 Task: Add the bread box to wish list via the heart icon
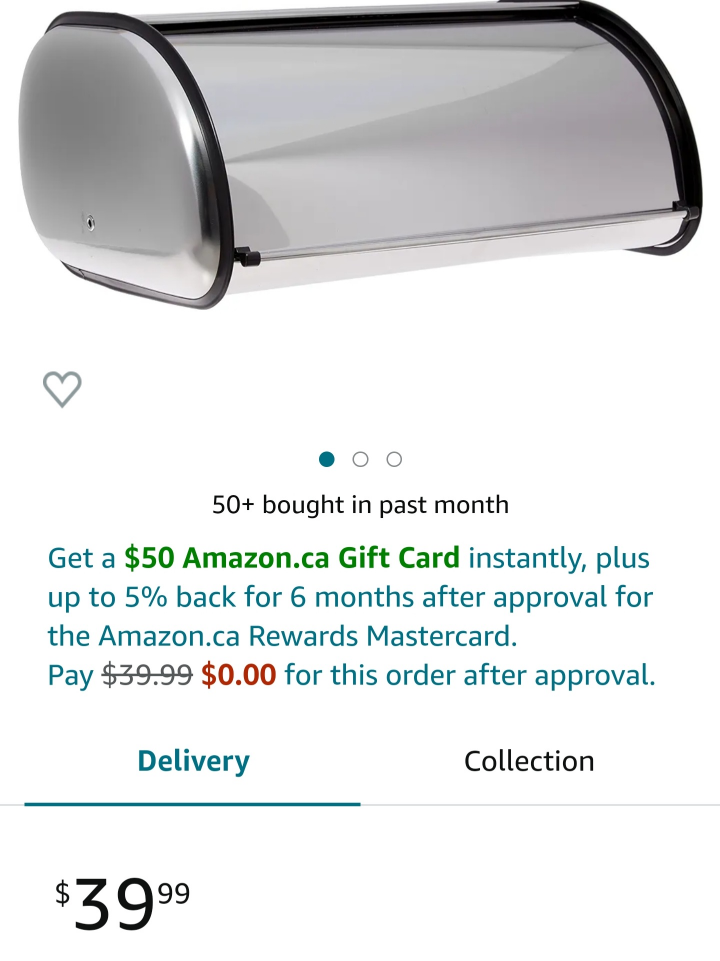tap(62, 389)
